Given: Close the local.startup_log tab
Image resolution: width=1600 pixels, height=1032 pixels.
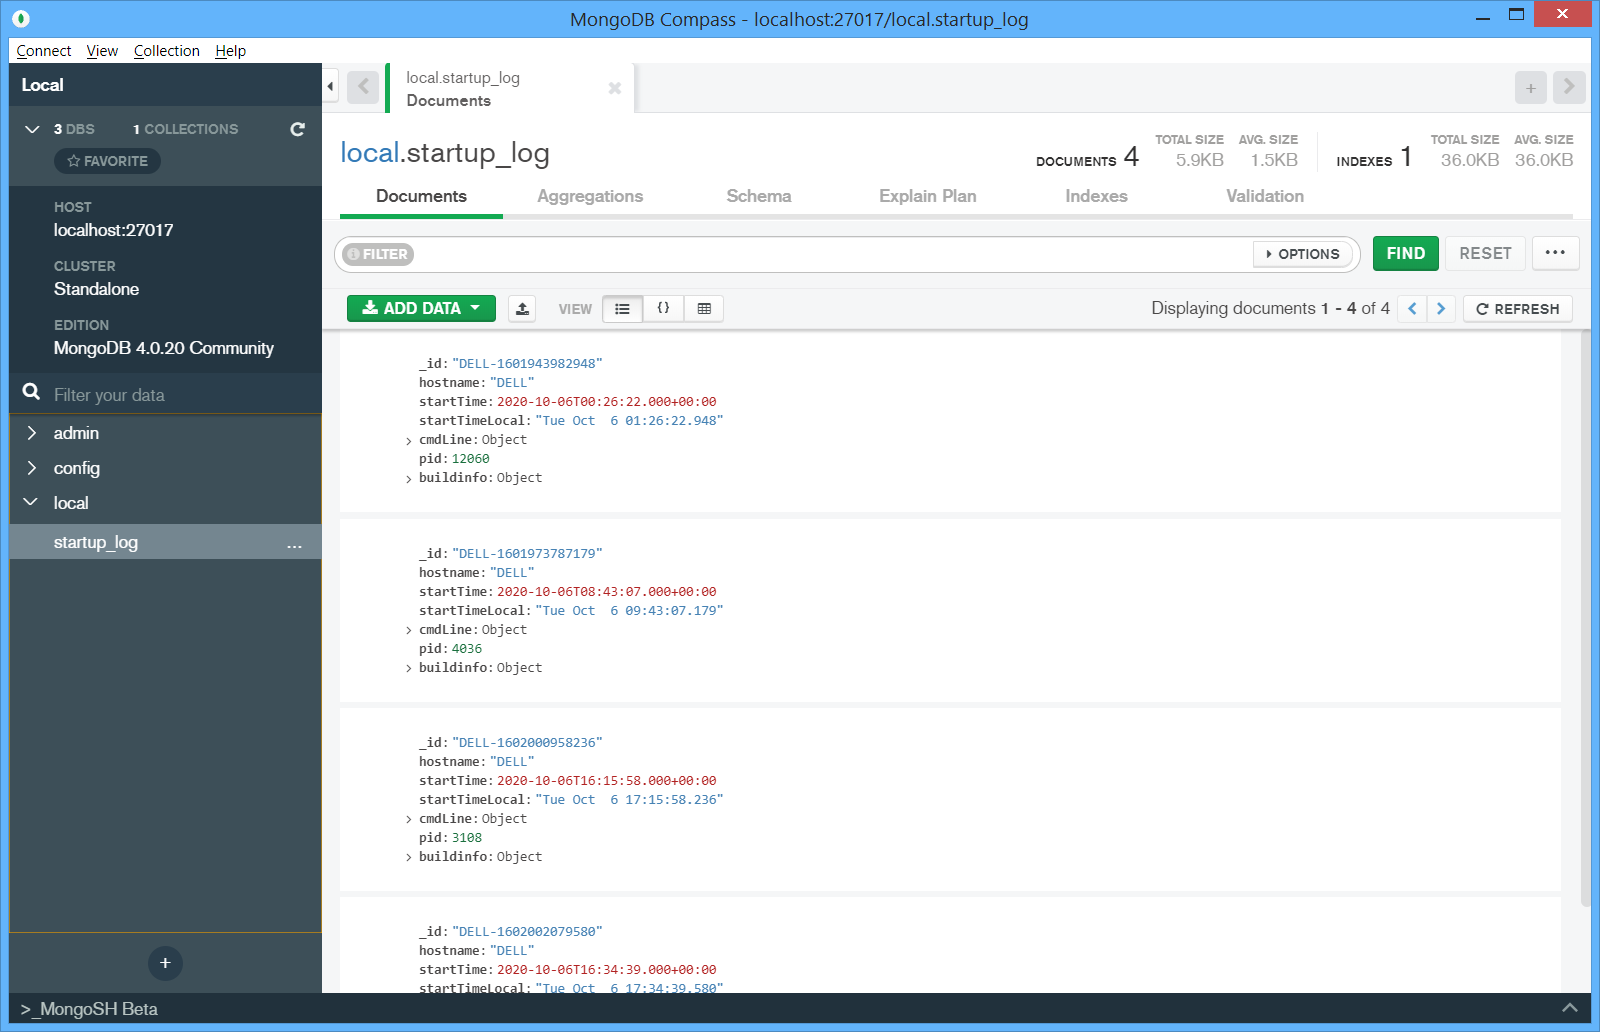Looking at the screenshot, I should point(615,88).
